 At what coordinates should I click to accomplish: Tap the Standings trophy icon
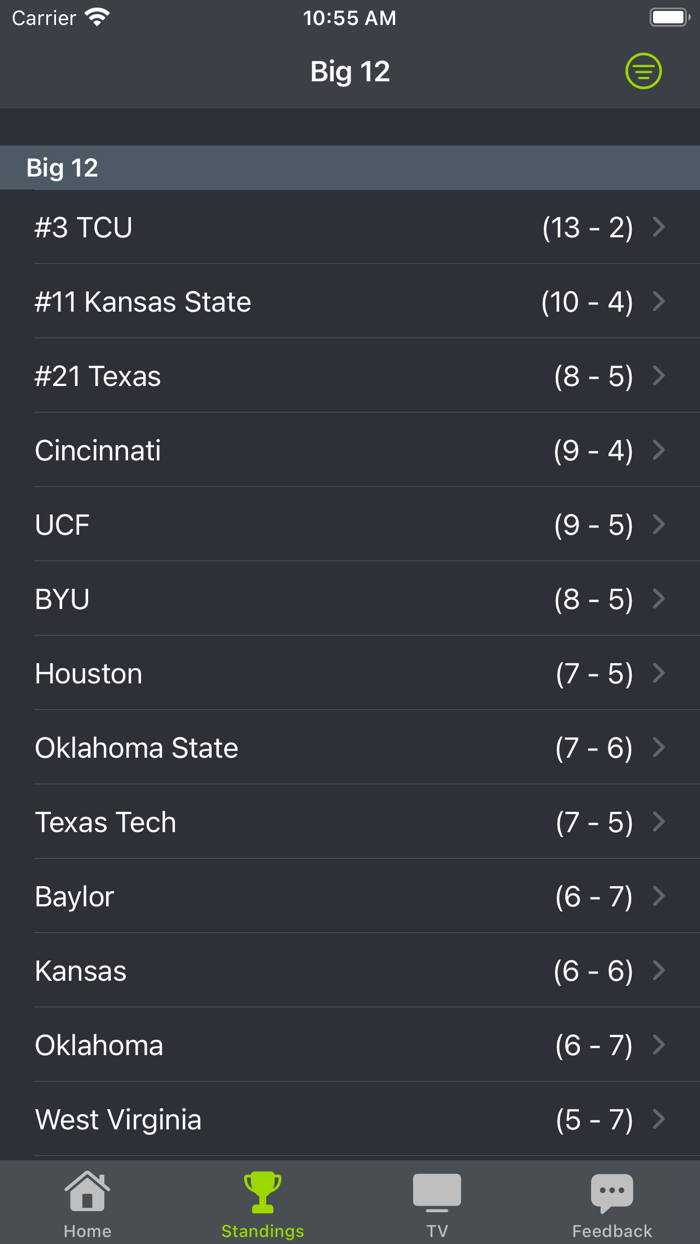tap(262, 1190)
